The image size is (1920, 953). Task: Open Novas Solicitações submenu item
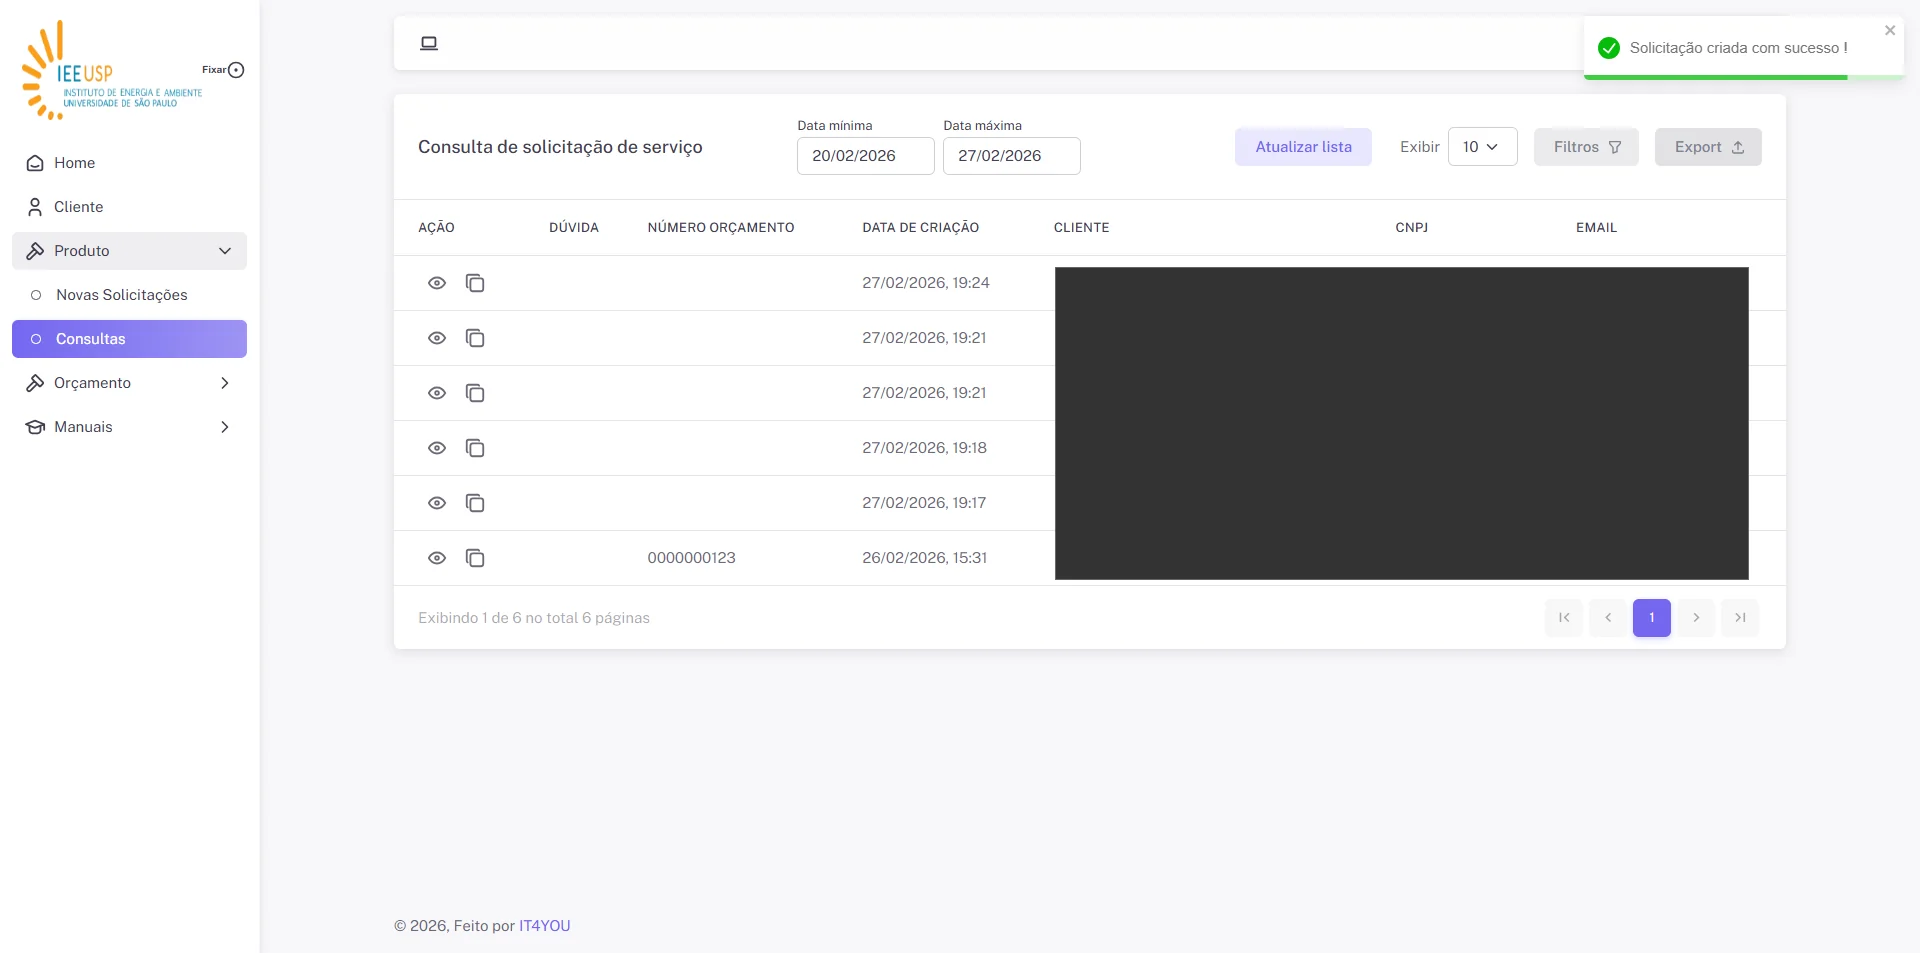129,295
